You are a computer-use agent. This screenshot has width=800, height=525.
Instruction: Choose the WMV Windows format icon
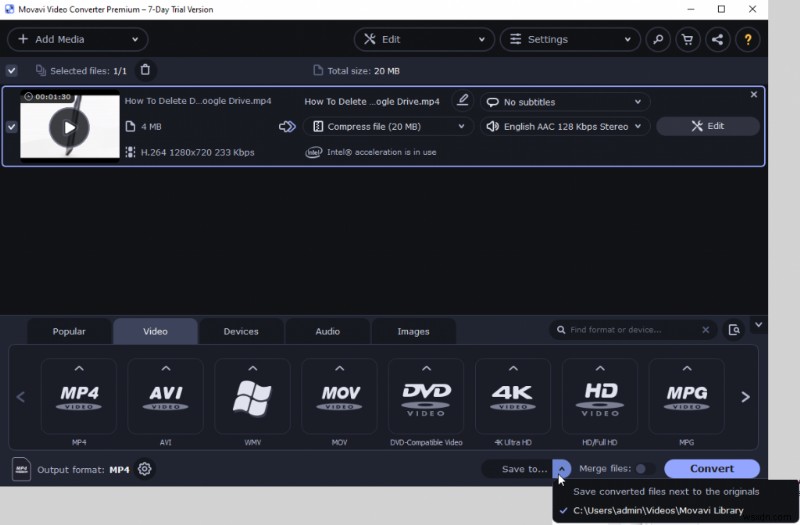click(252, 397)
